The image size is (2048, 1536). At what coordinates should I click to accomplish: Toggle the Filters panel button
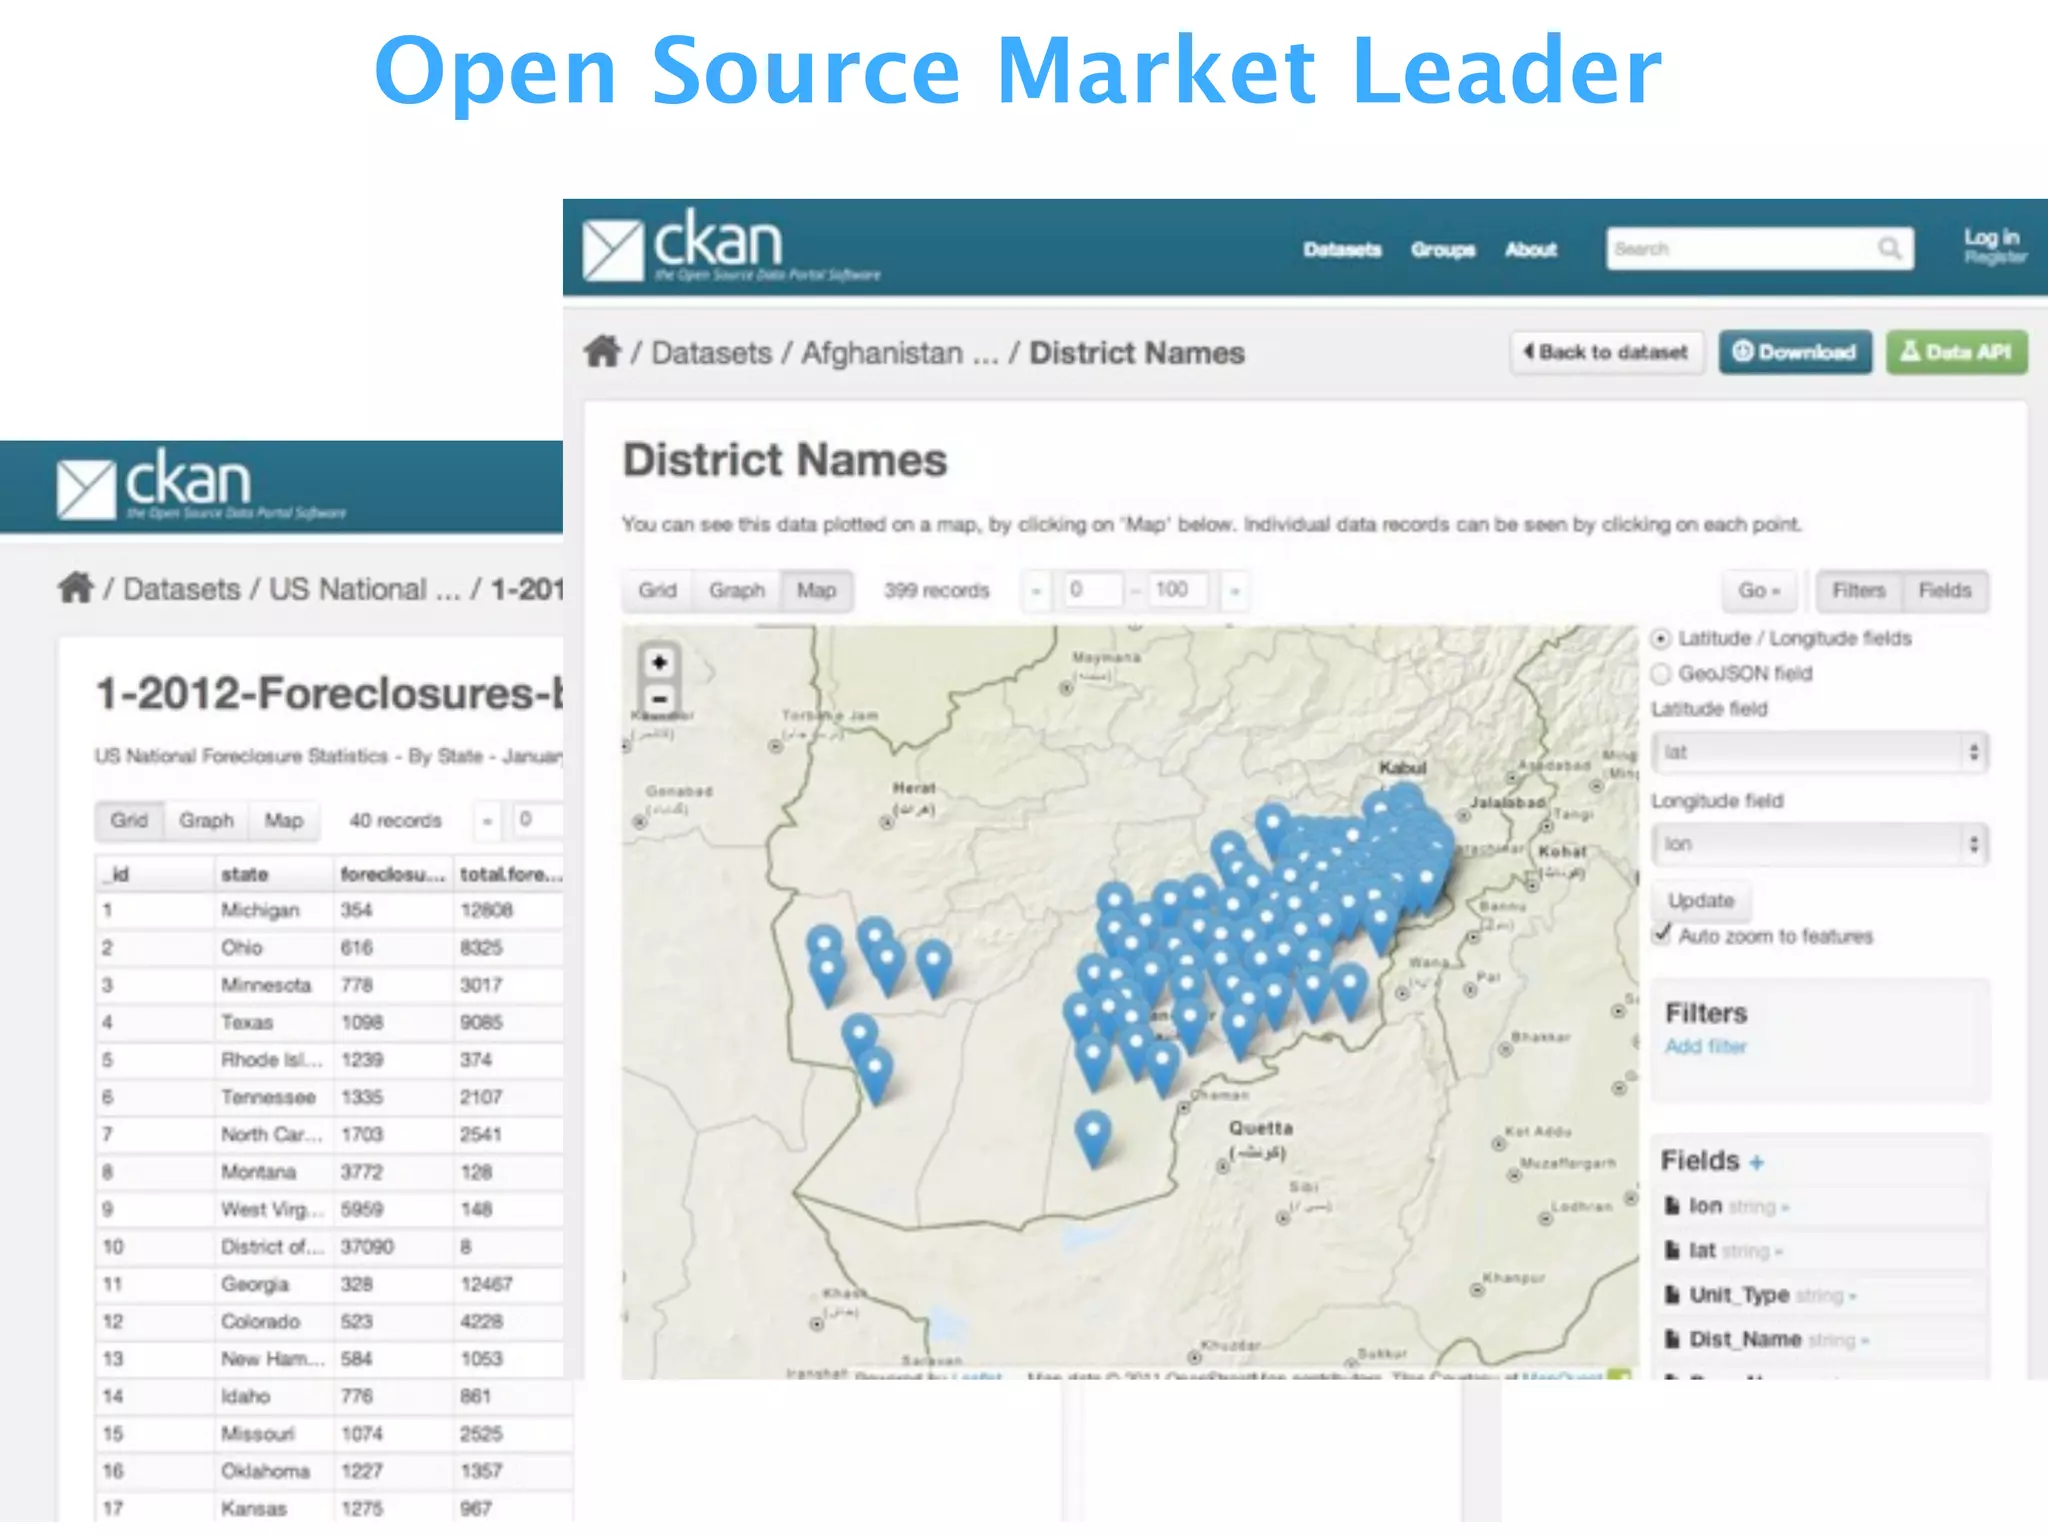[1858, 590]
